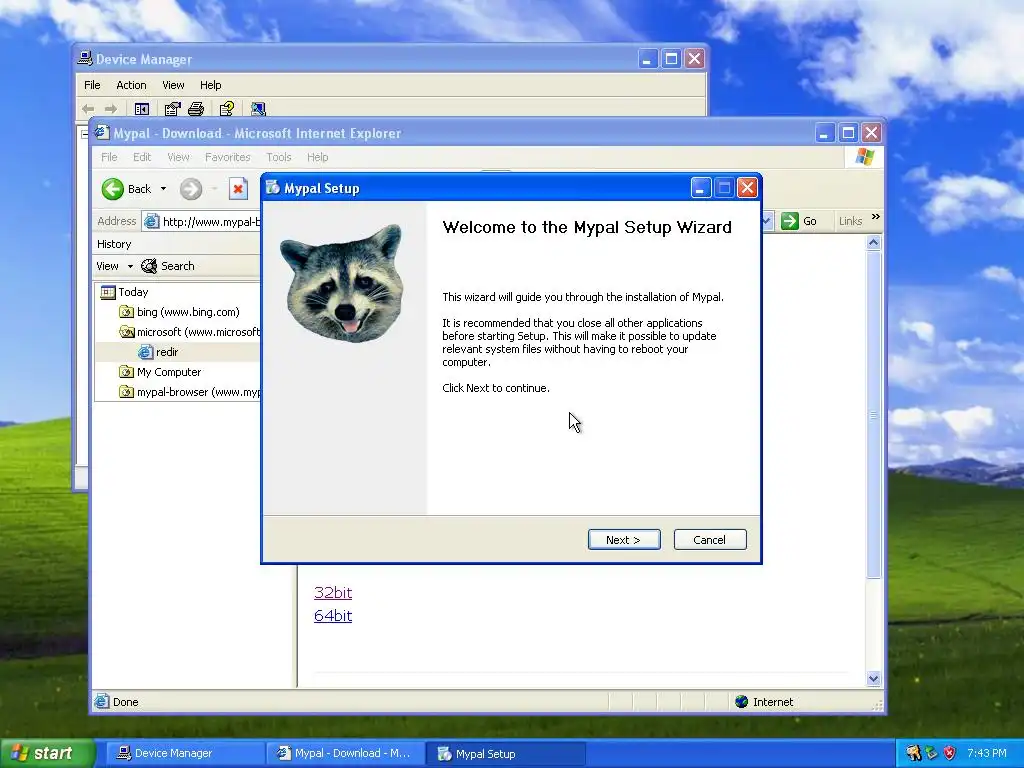Open File menu in Device Manager
The height and width of the screenshot is (768, 1024).
pos(92,85)
